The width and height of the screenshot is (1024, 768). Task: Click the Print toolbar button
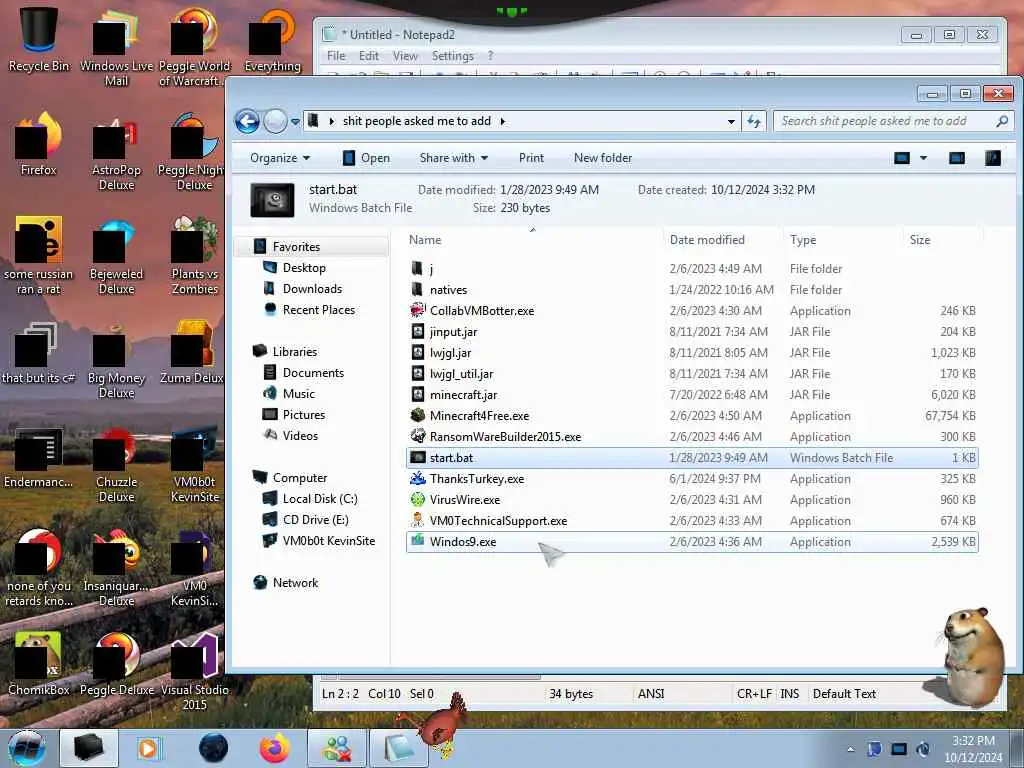tap(531, 158)
